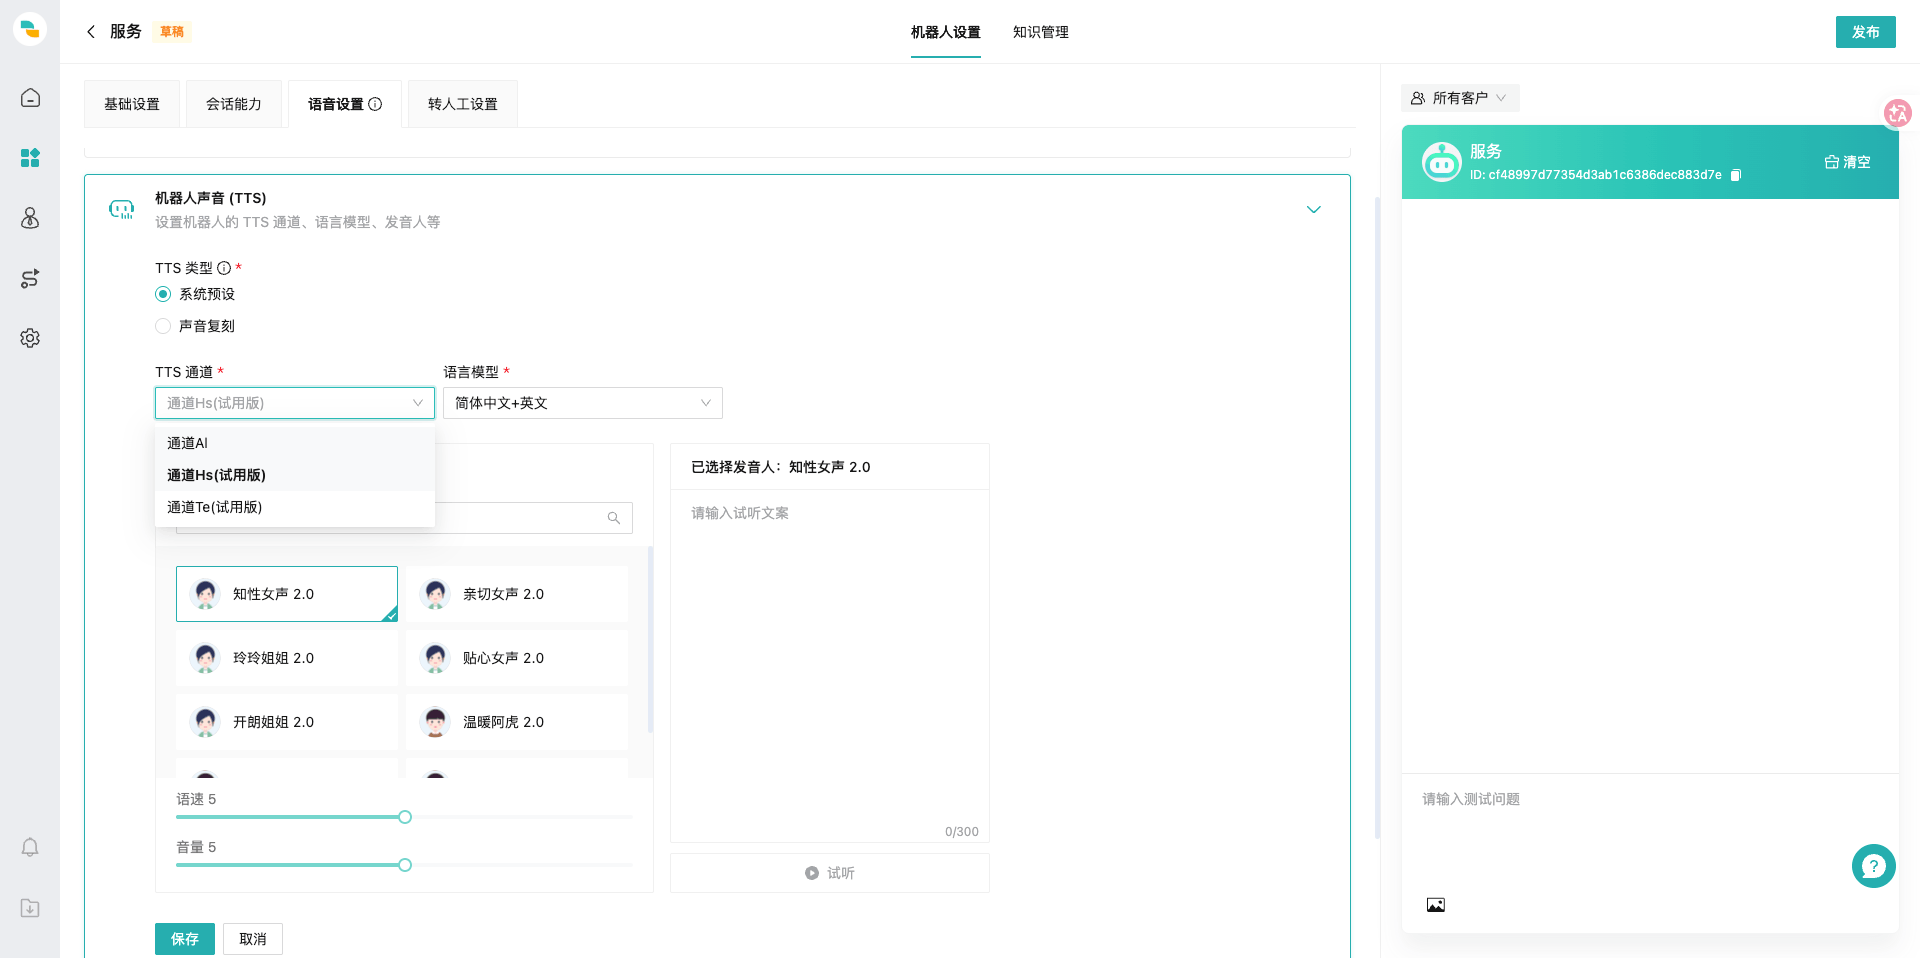Click the back arrow next to 服务

point(91,32)
